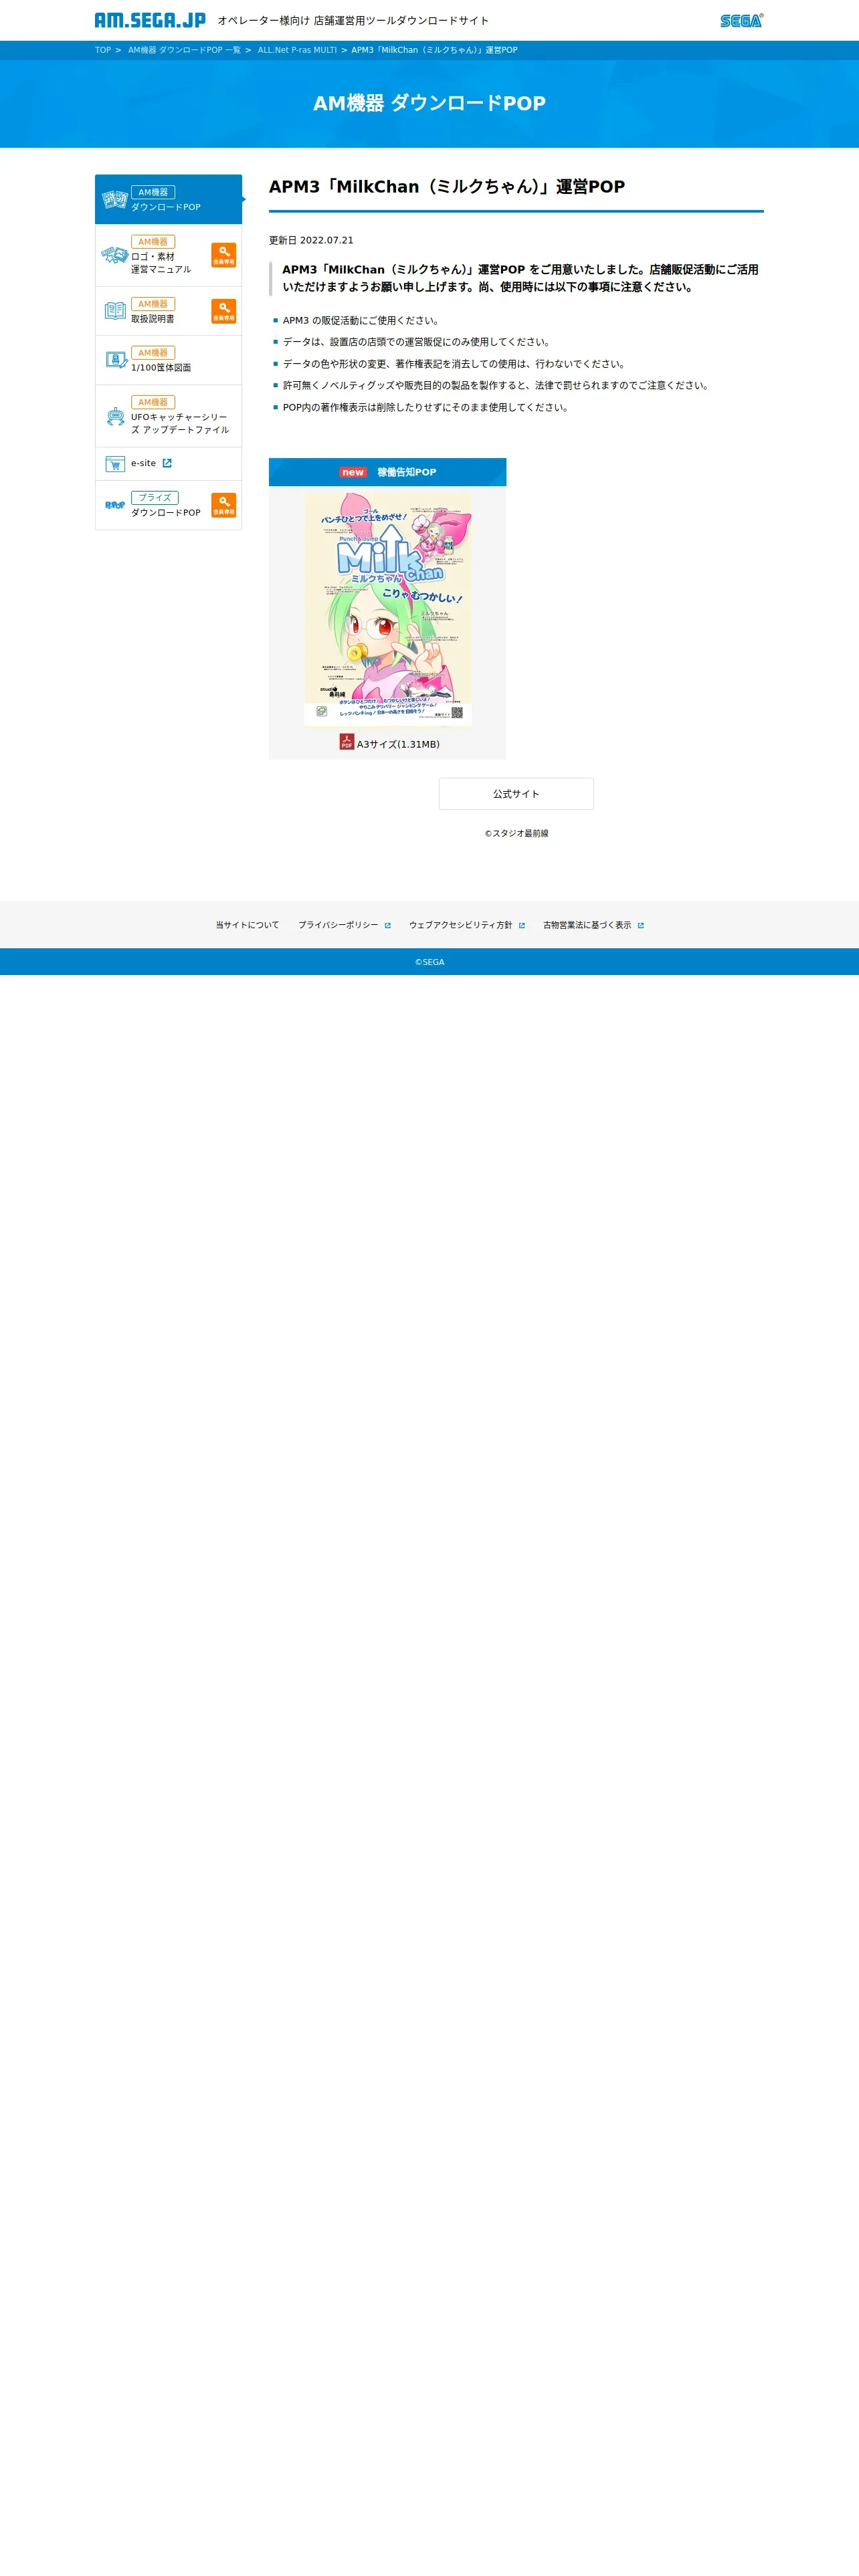The width and height of the screenshot is (859, 2576).
Task: Open ALL.Net P-ras MULTI breadcrumb
Action: point(297,50)
